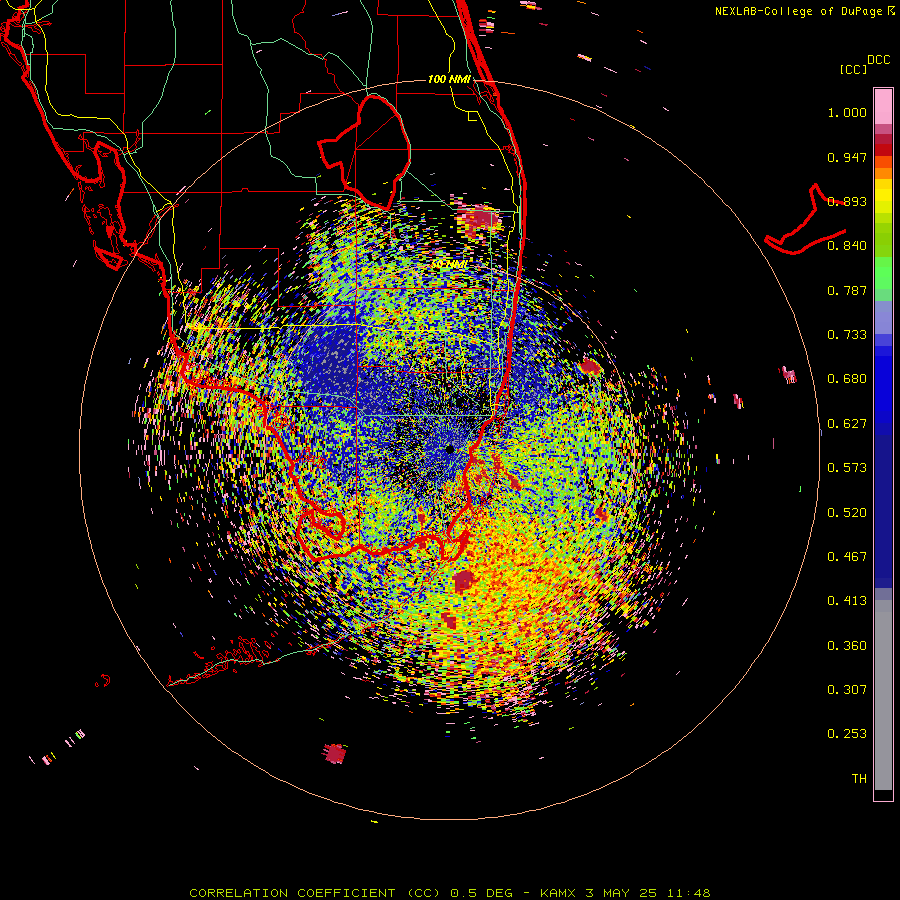Select the 0.787 scale value

[x=847, y=290]
